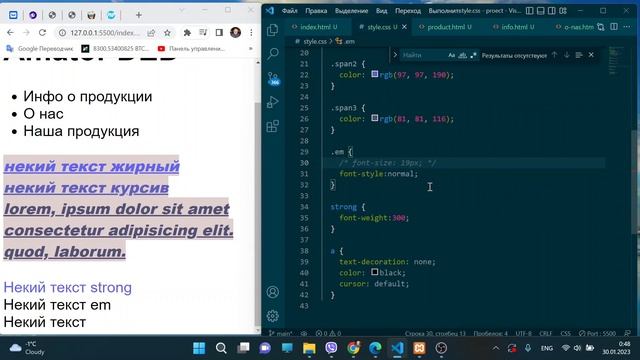This screenshot has width=640, height=360.
Task: Go to next match in find widget
Action: (x=567, y=55)
